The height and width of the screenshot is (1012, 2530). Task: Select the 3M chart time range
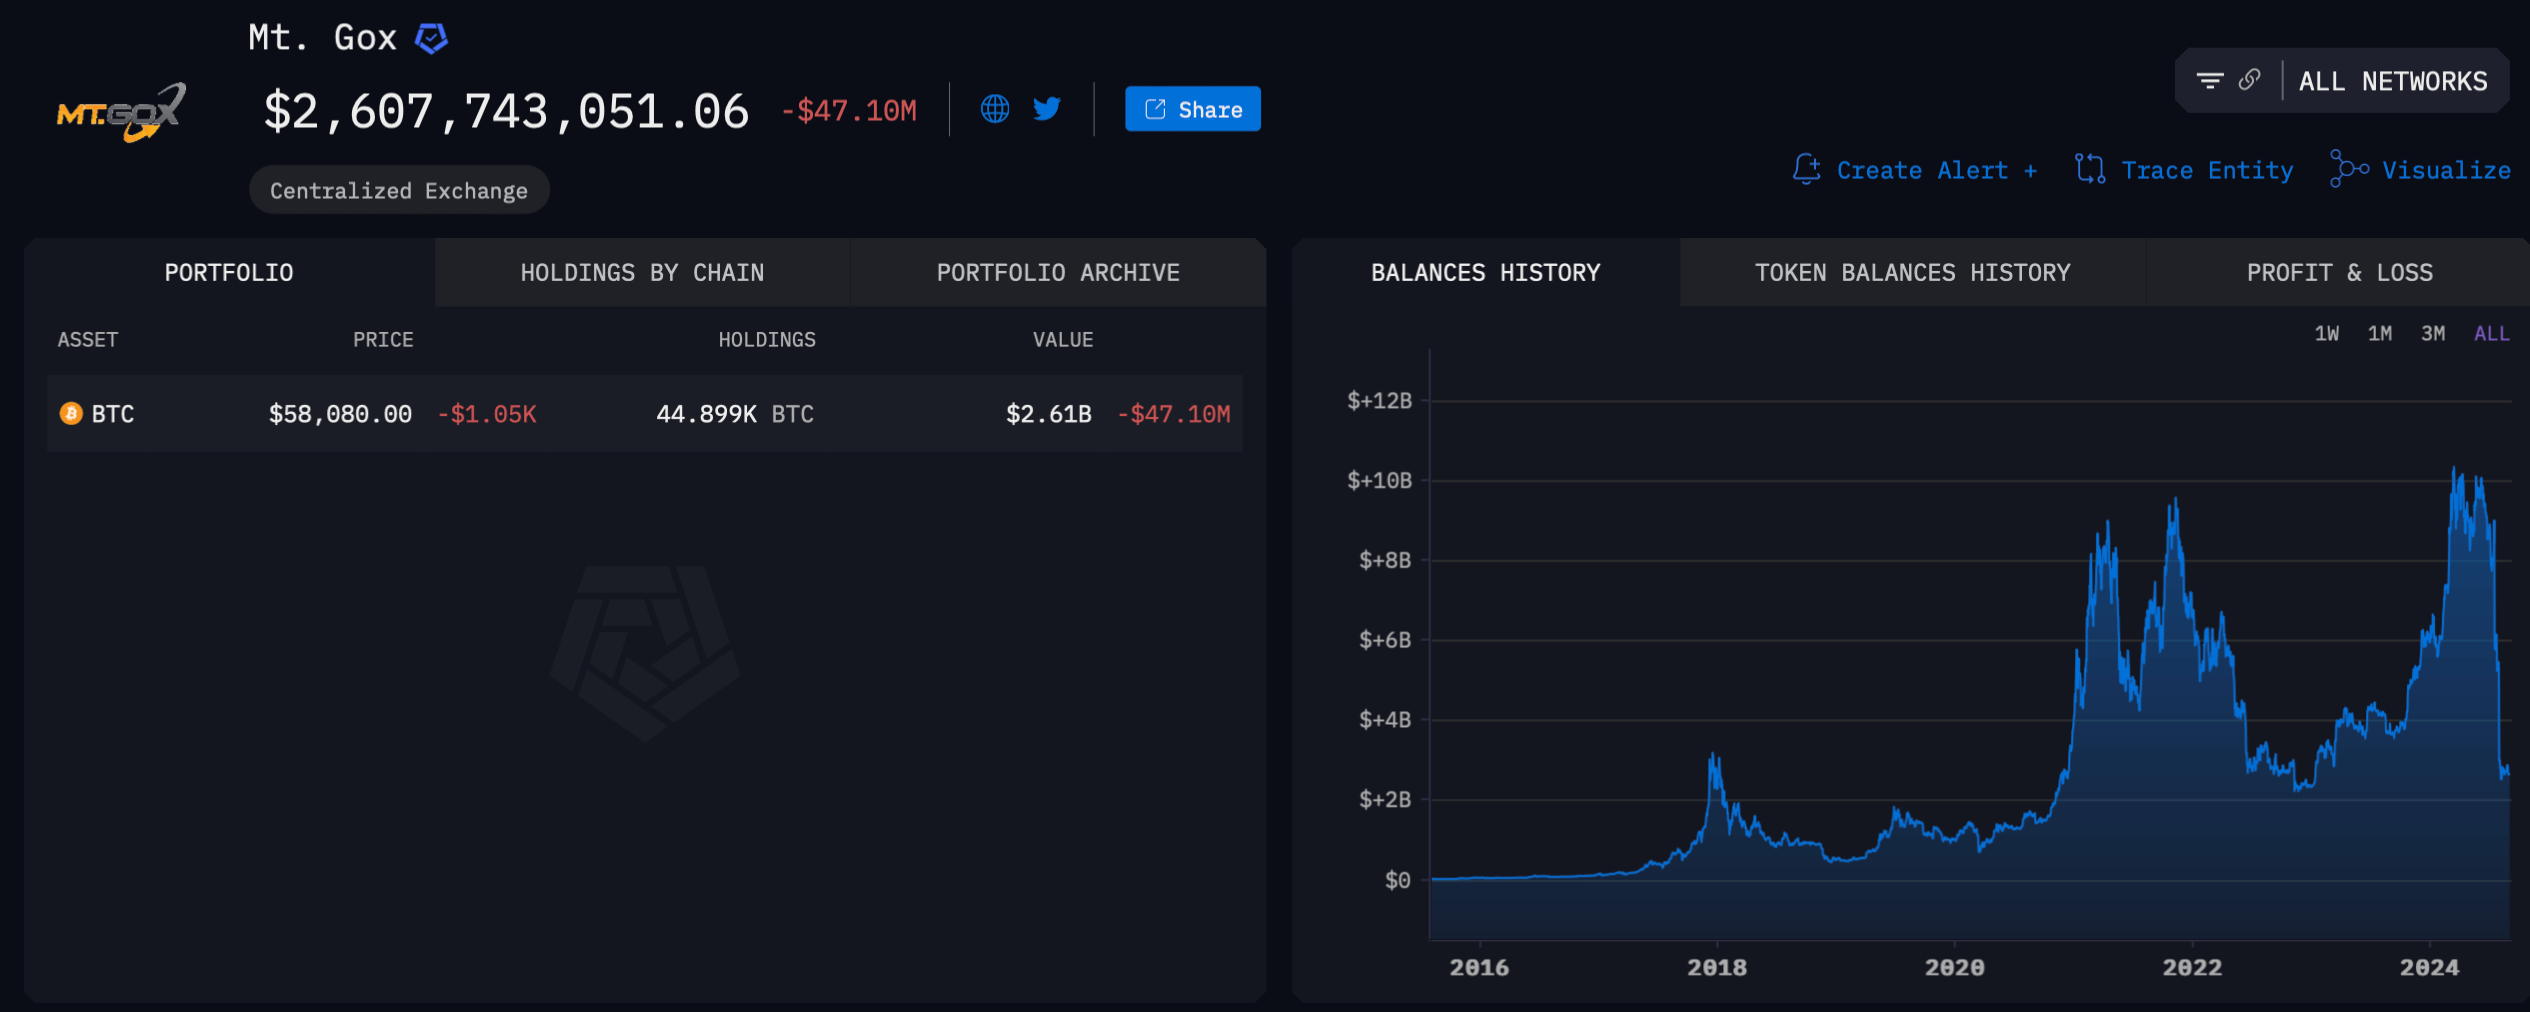click(2432, 334)
